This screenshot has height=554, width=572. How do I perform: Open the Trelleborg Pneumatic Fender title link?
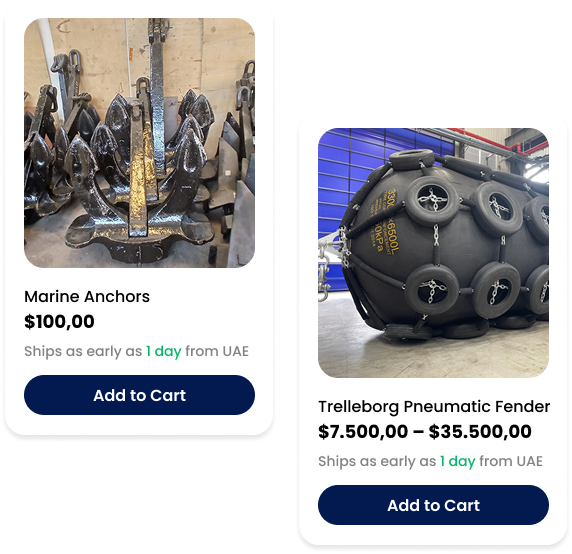tap(434, 407)
